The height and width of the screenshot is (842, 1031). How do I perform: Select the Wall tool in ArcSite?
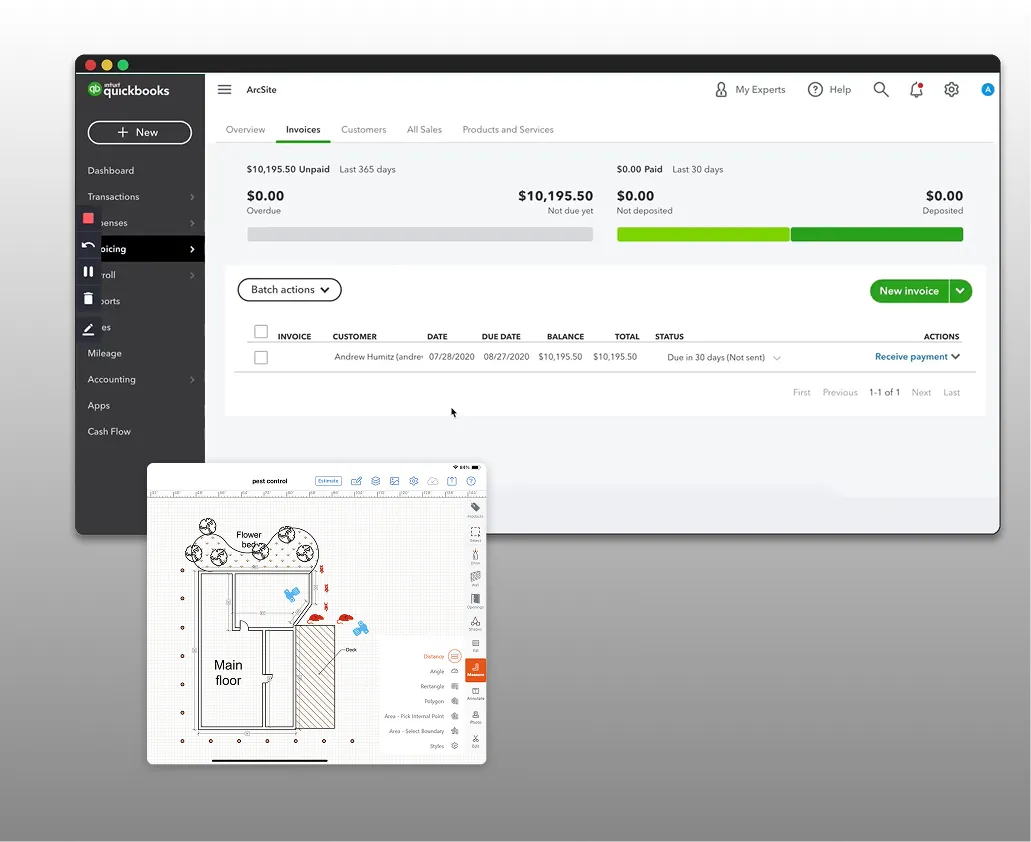475,578
